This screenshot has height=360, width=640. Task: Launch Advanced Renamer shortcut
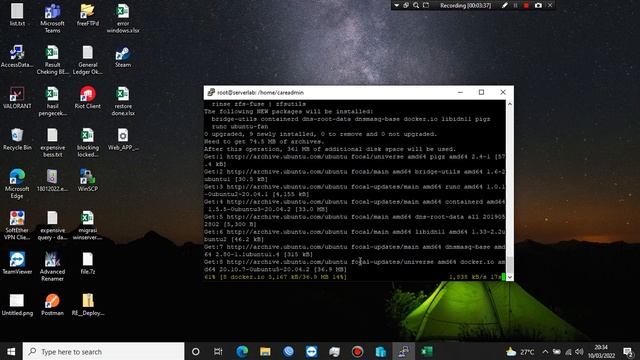(52, 267)
